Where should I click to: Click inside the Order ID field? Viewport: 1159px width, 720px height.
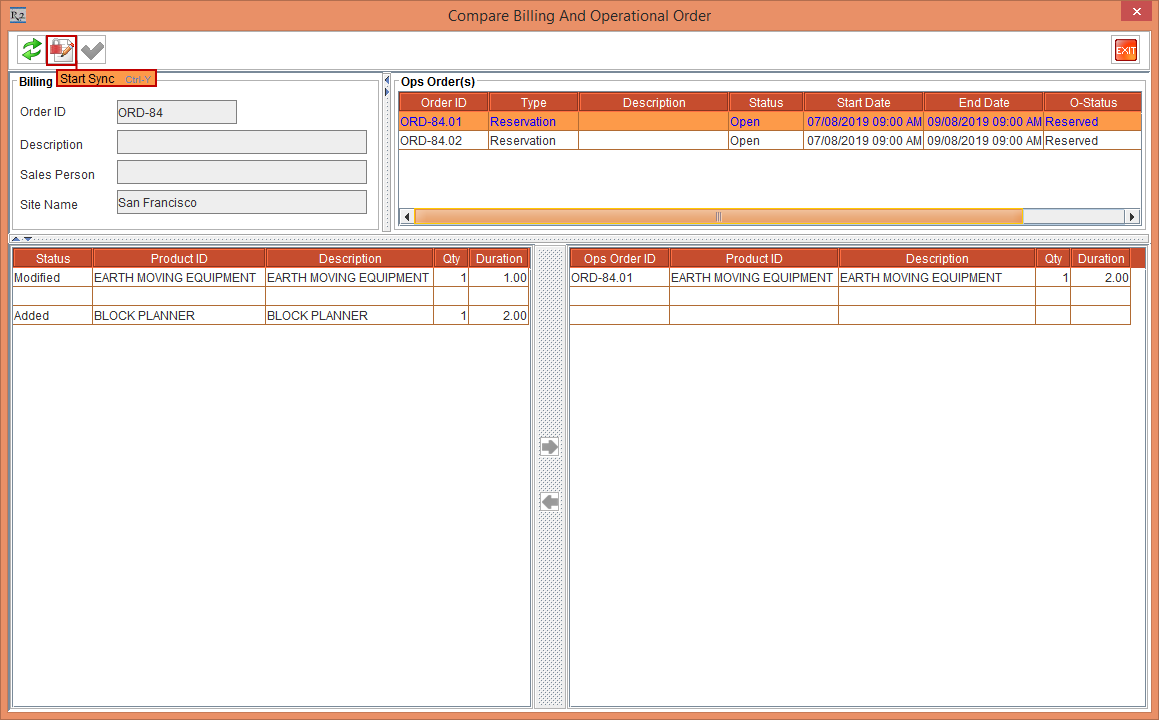tap(176, 112)
